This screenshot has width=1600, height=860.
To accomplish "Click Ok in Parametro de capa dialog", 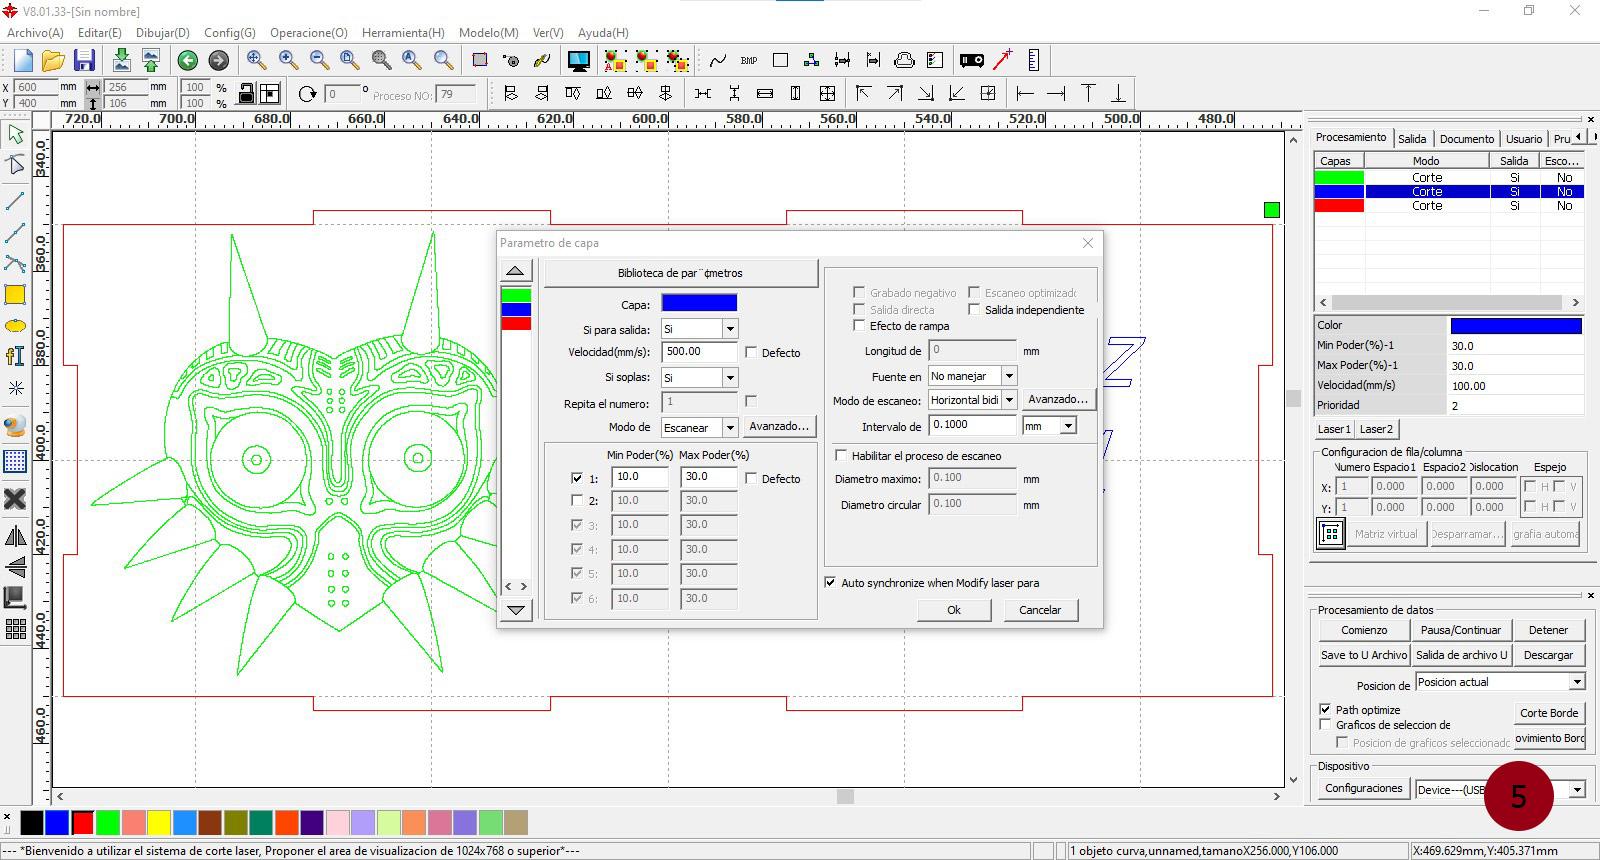I will [x=953, y=610].
